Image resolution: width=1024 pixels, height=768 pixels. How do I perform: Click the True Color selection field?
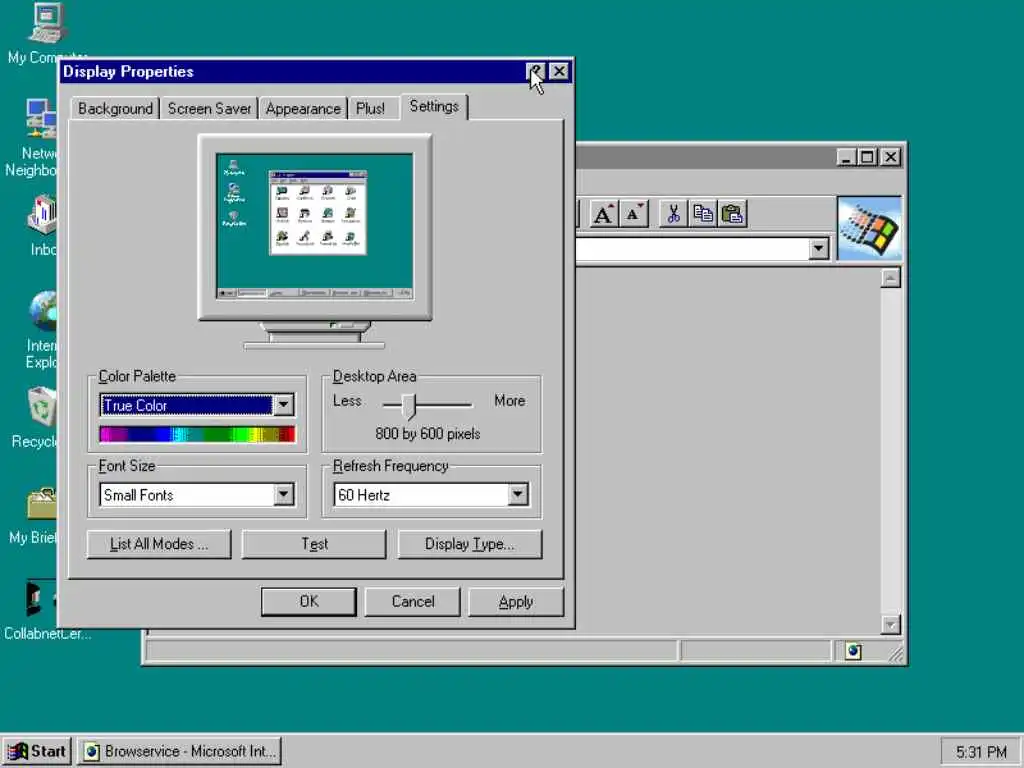click(186, 405)
